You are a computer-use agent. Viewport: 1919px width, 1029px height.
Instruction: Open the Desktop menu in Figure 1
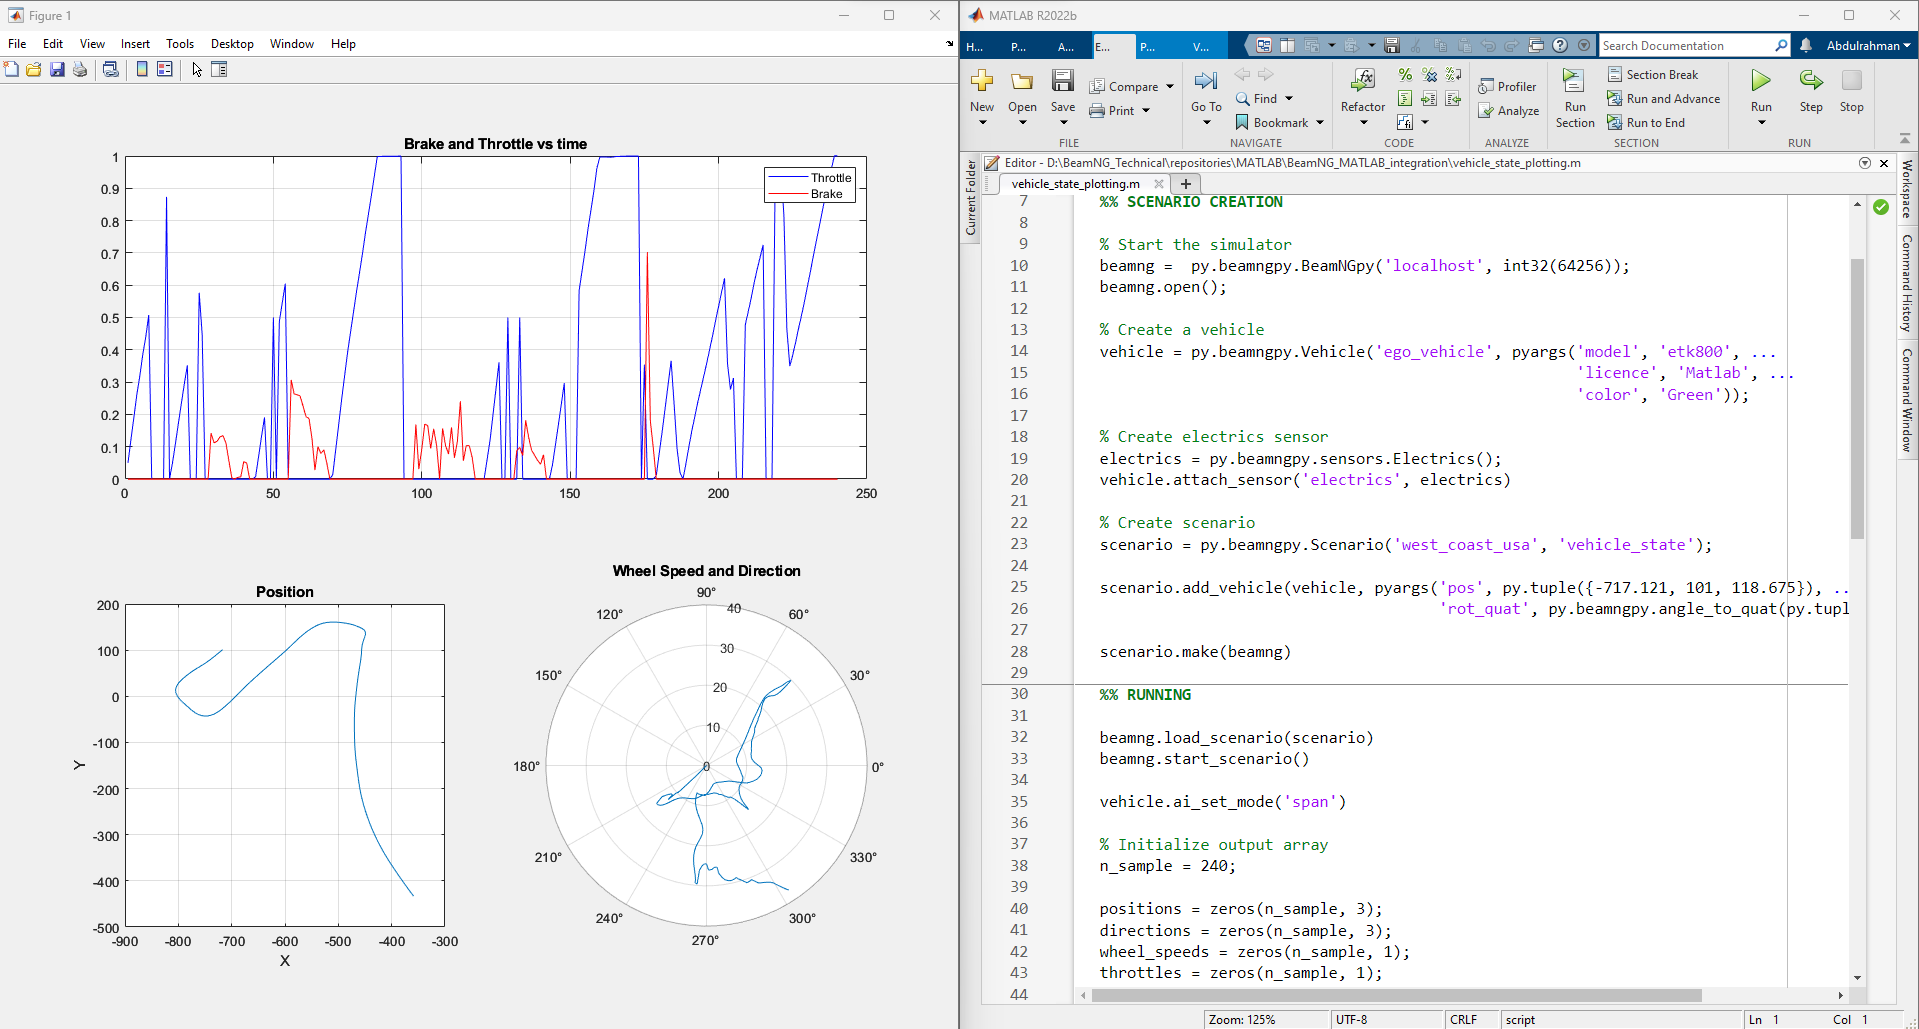(x=232, y=44)
